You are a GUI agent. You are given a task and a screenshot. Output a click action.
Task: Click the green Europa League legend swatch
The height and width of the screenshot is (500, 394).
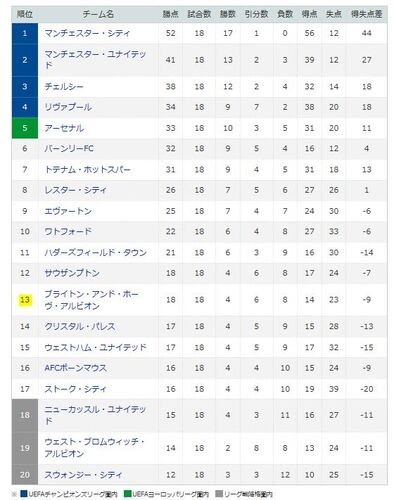pos(127,494)
